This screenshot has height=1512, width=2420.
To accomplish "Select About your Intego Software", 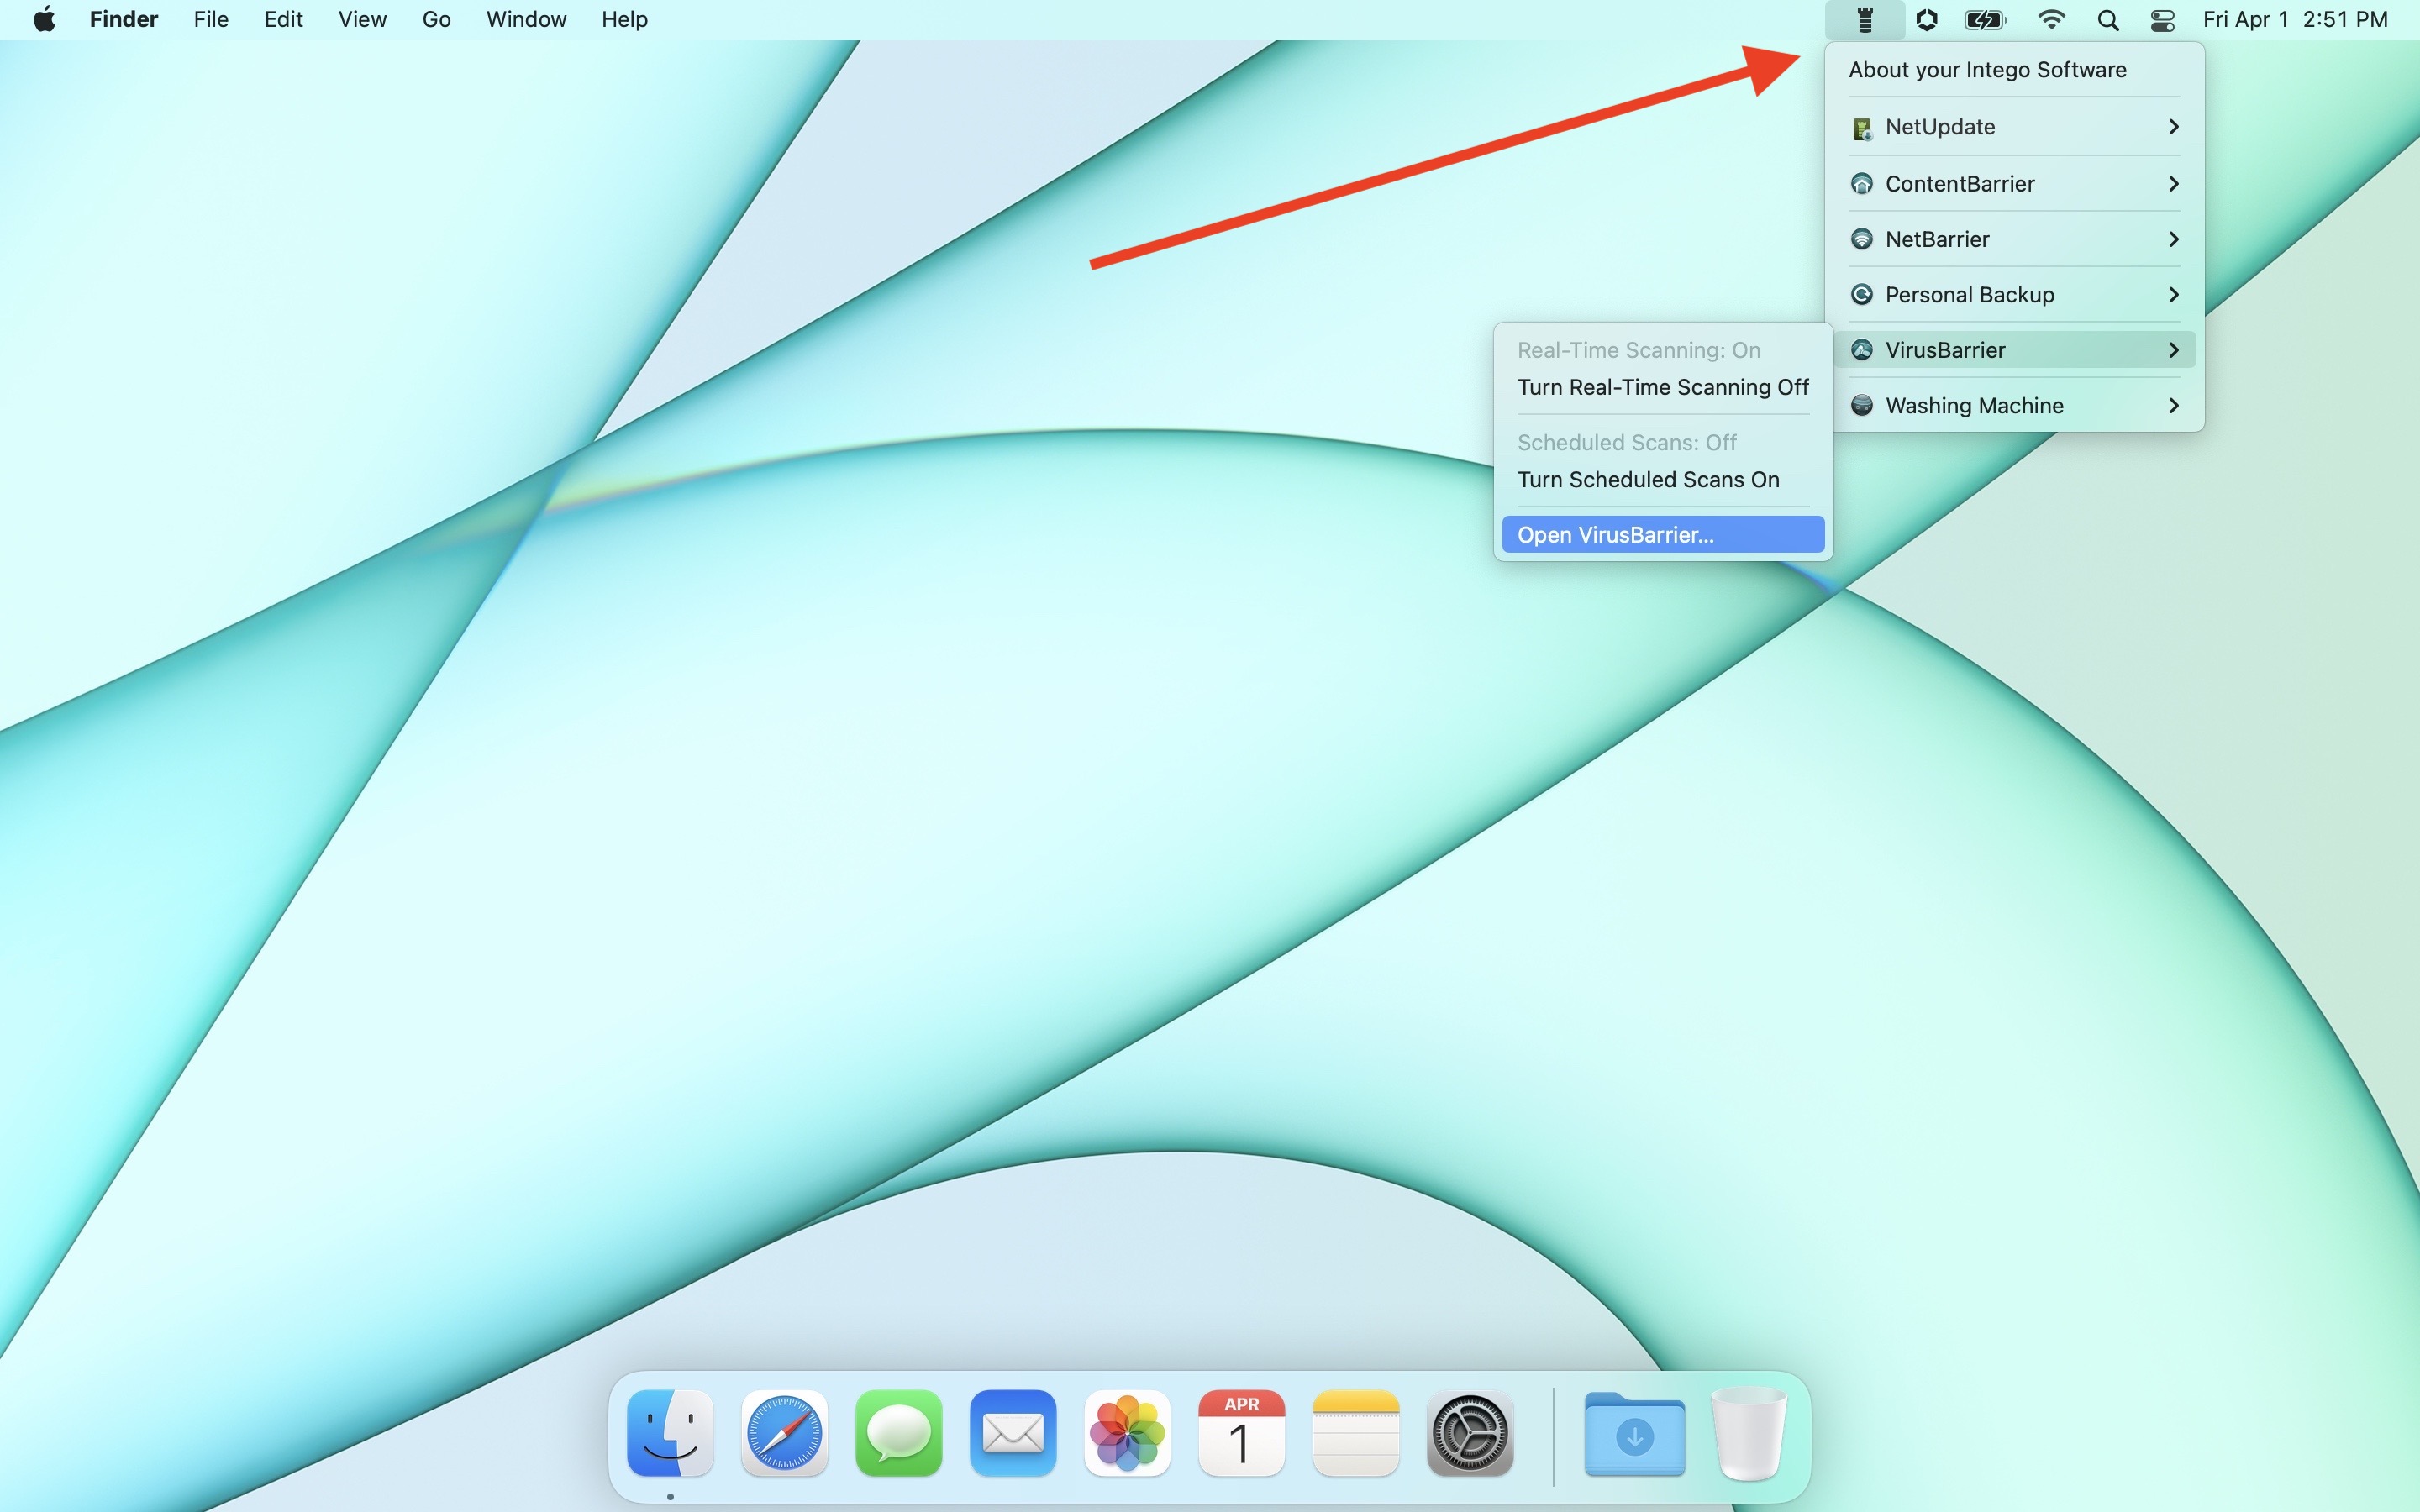I will pos(1987,70).
